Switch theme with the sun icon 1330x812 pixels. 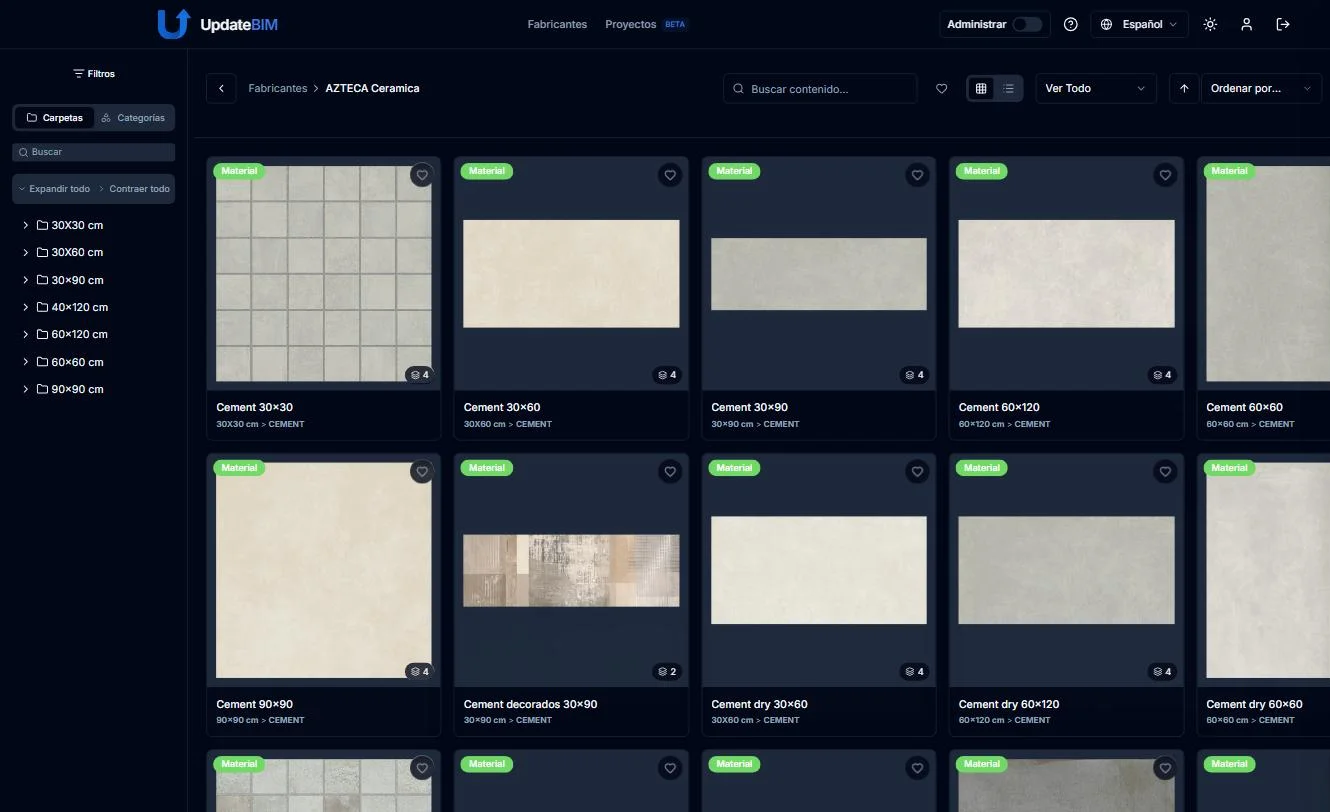point(1210,24)
